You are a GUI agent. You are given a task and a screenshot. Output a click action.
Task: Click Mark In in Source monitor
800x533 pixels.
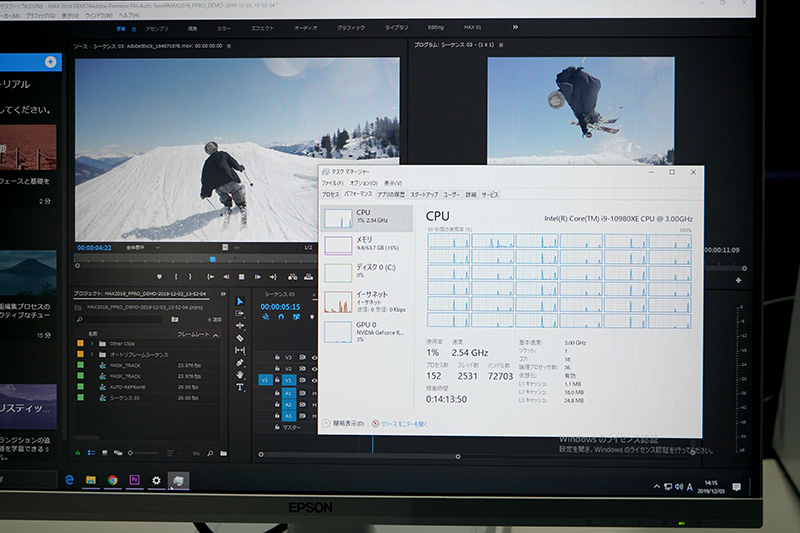pyautogui.click(x=176, y=276)
